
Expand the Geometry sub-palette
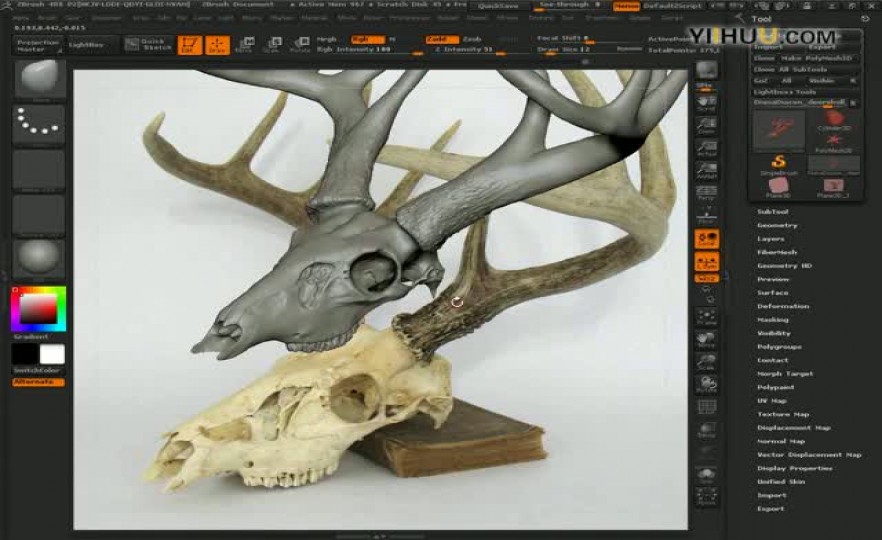tap(777, 226)
